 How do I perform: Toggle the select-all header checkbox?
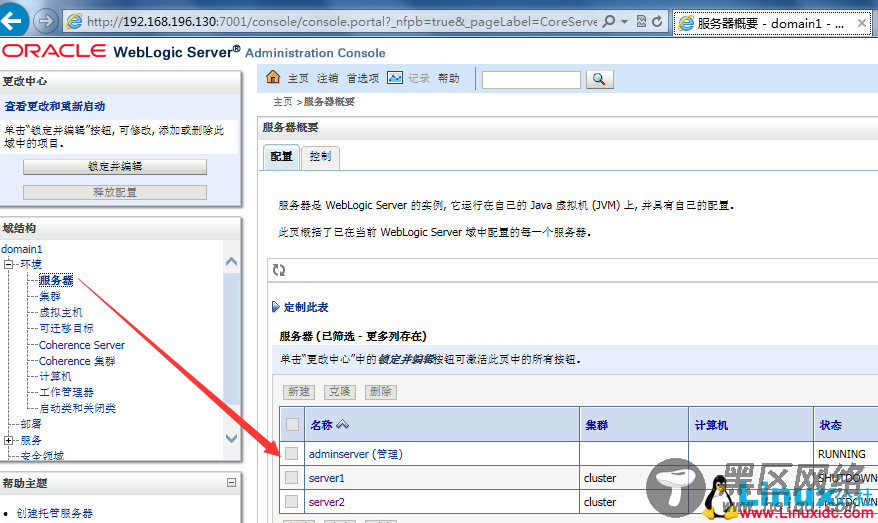[x=292, y=424]
